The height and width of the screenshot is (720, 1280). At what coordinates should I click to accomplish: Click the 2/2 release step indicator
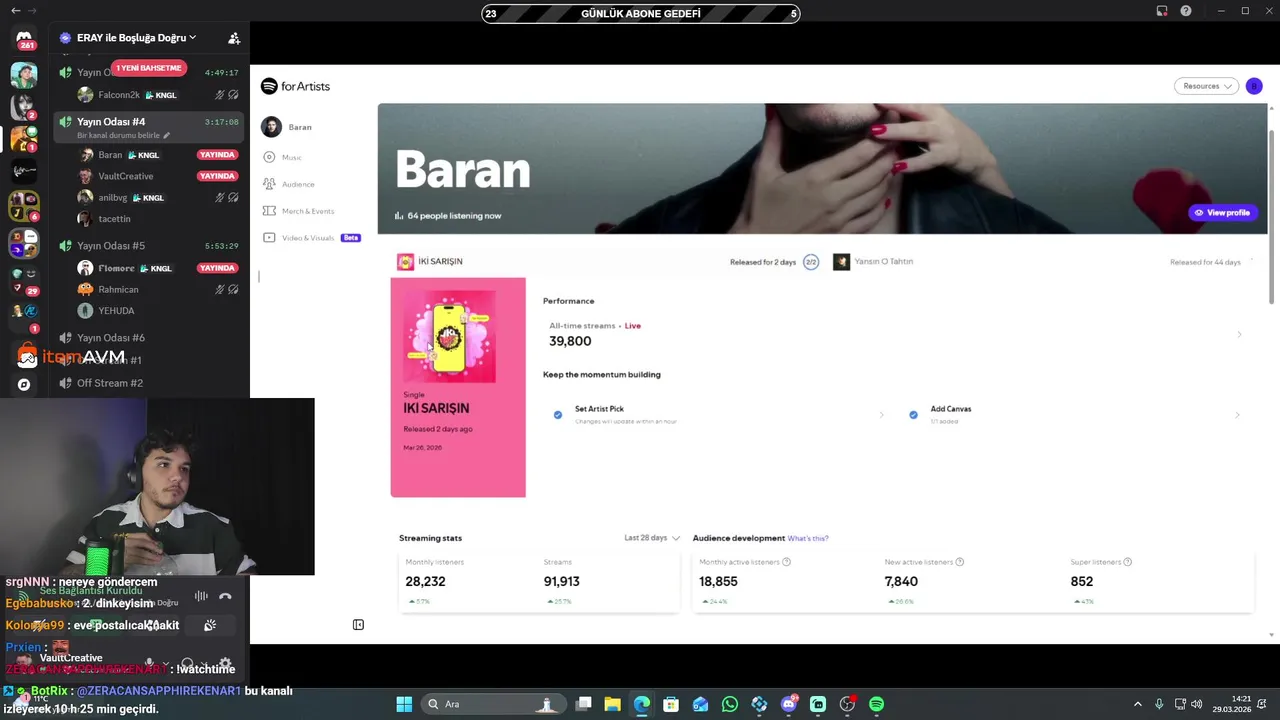coord(811,262)
